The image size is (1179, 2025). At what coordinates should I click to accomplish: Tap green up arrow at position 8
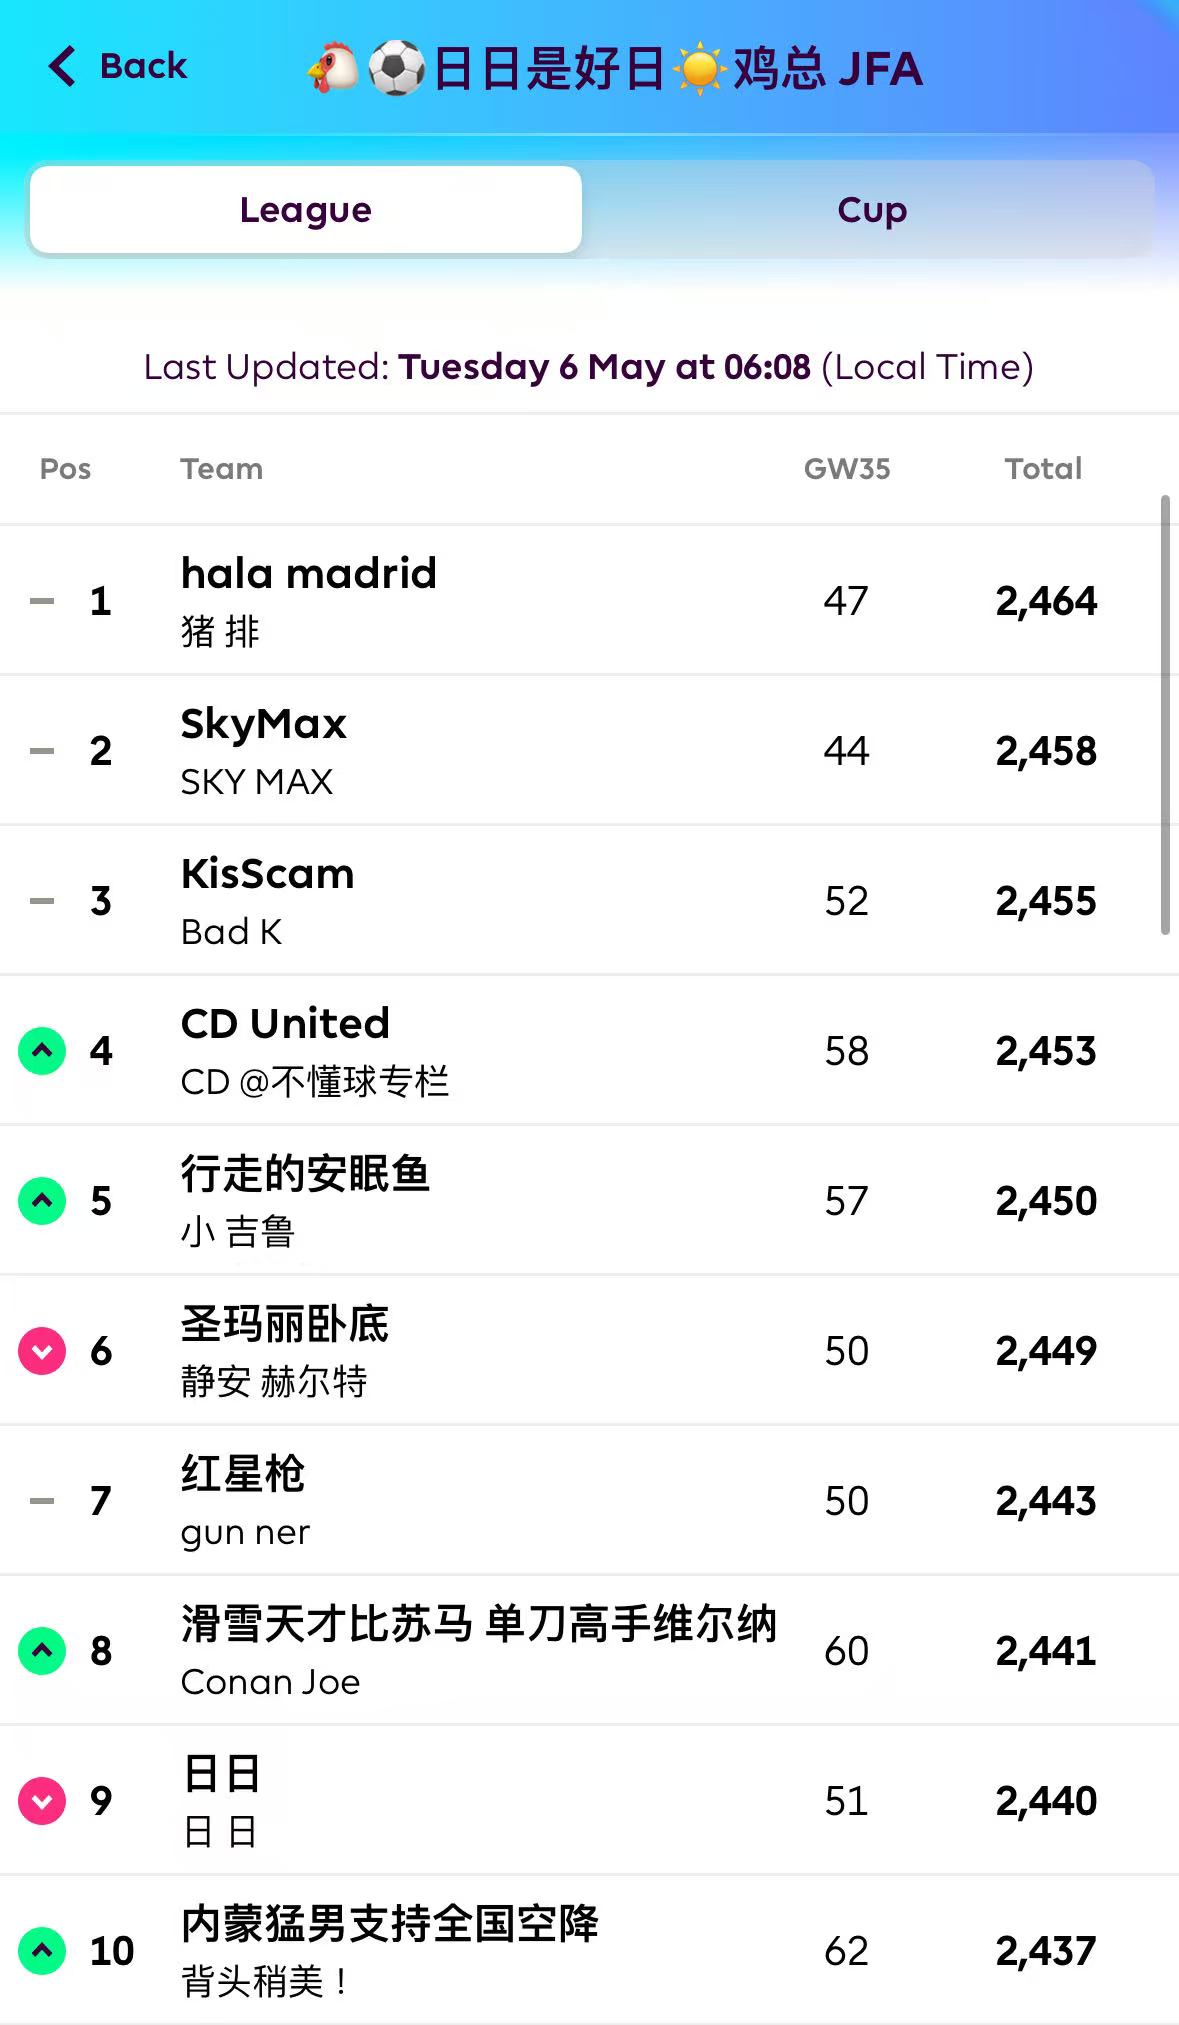42,1651
